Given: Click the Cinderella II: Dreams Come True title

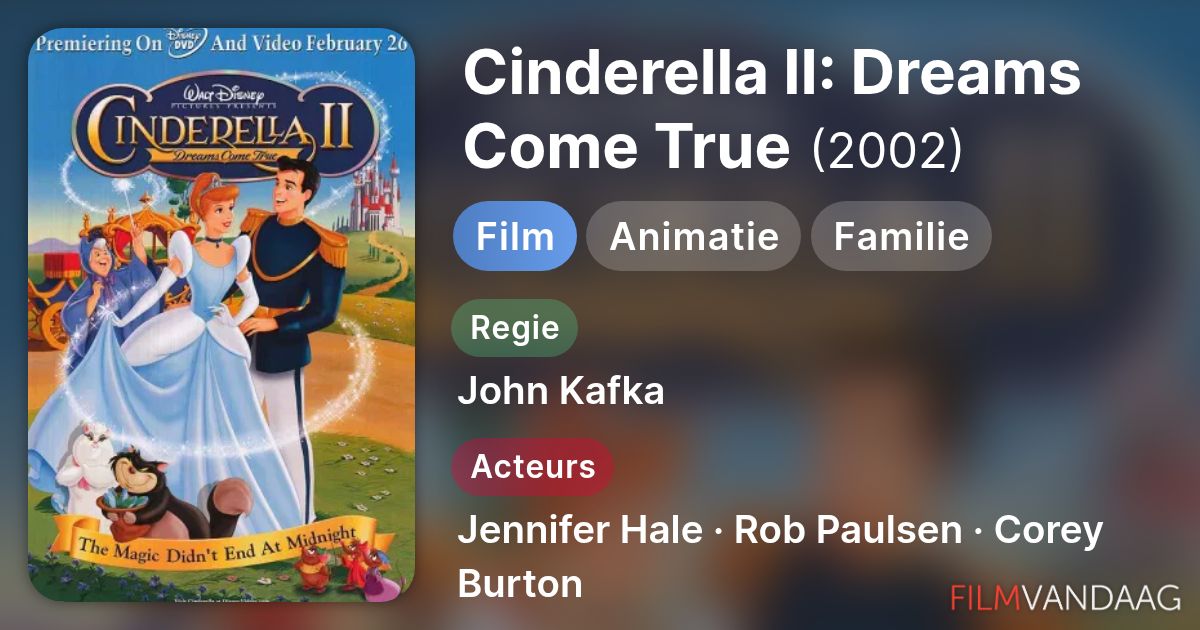Looking at the screenshot, I should [x=770, y=110].
